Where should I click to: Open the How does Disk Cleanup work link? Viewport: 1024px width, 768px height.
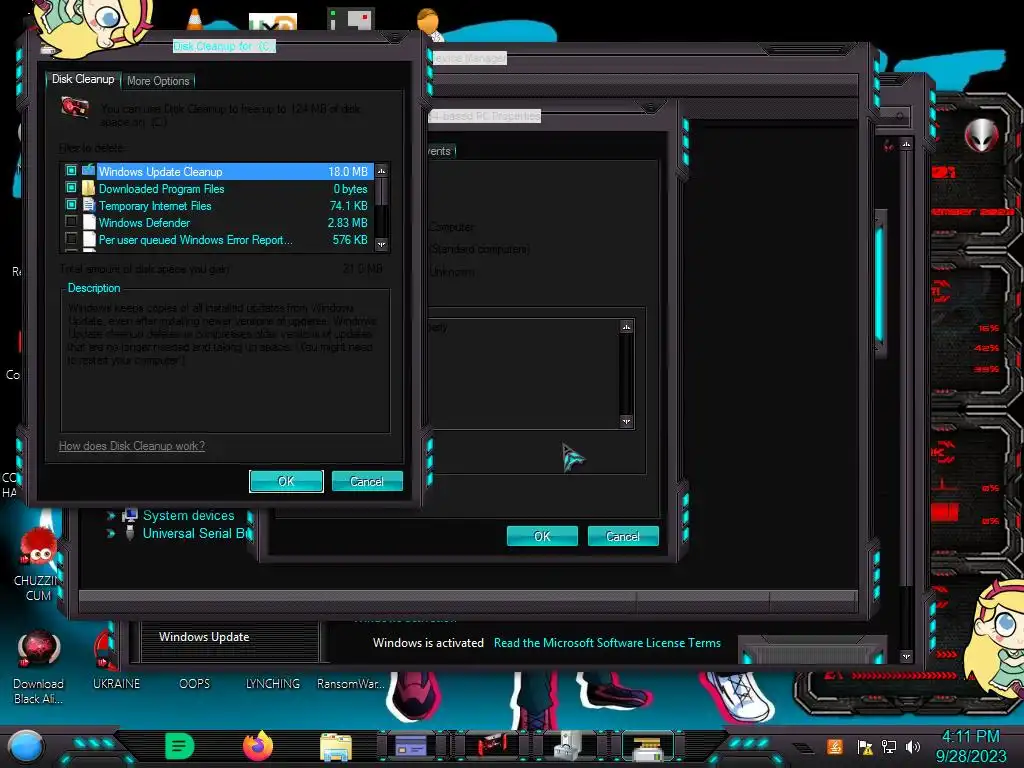132,446
